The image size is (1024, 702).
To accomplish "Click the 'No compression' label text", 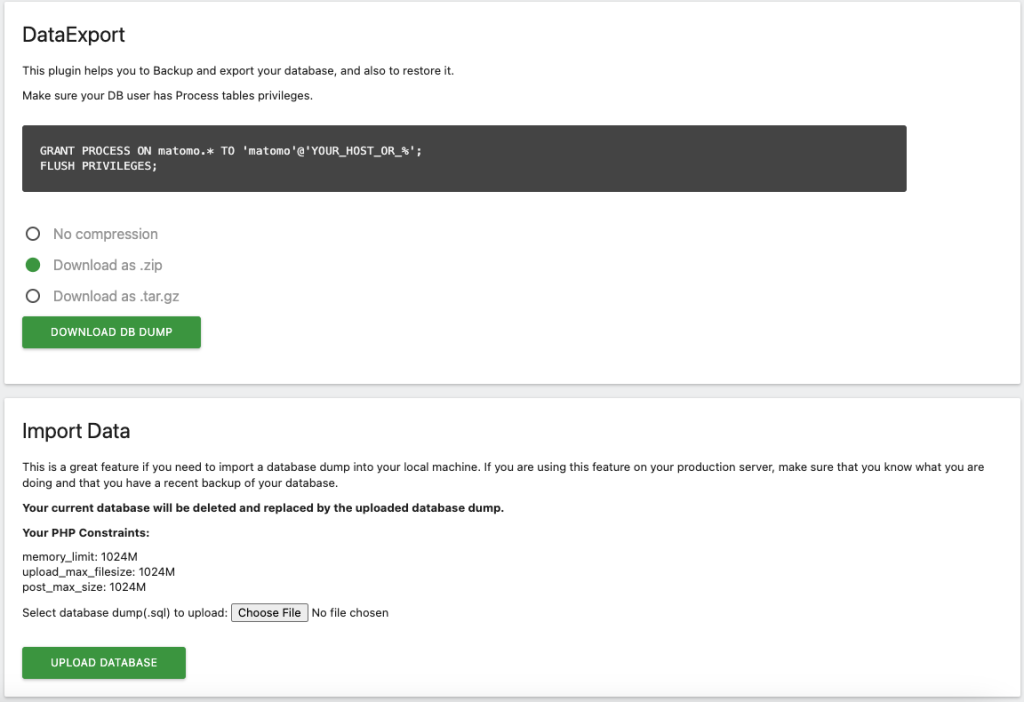I will click(x=105, y=234).
